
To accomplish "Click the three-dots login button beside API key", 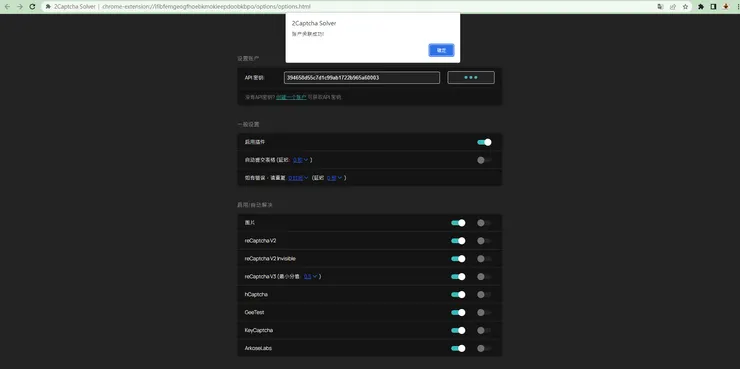I will point(471,77).
